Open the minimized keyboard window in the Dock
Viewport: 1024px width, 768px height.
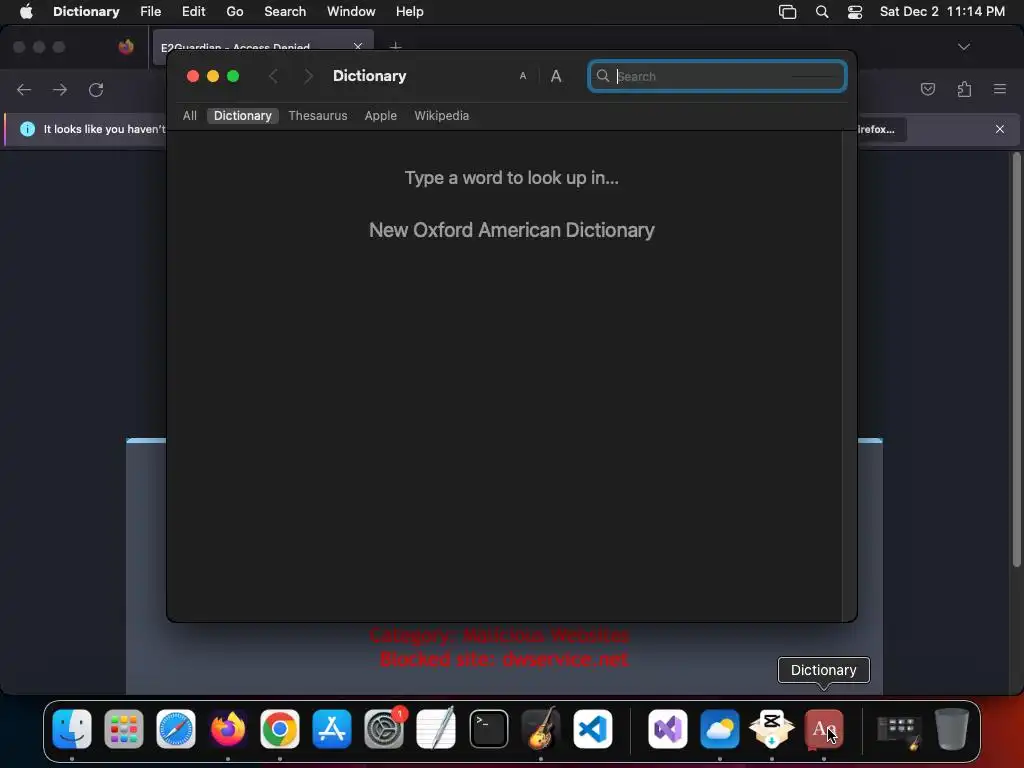click(x=899, y=731)
